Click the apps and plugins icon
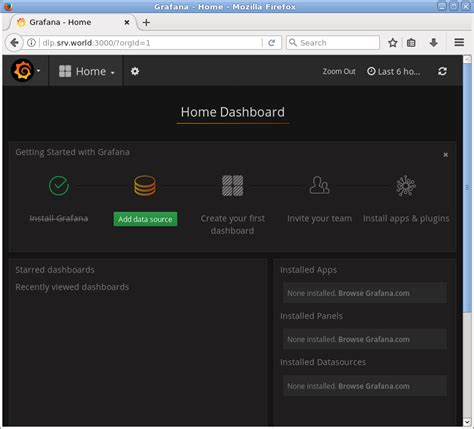Screen dimensions: 474x429 click(406, 185)
